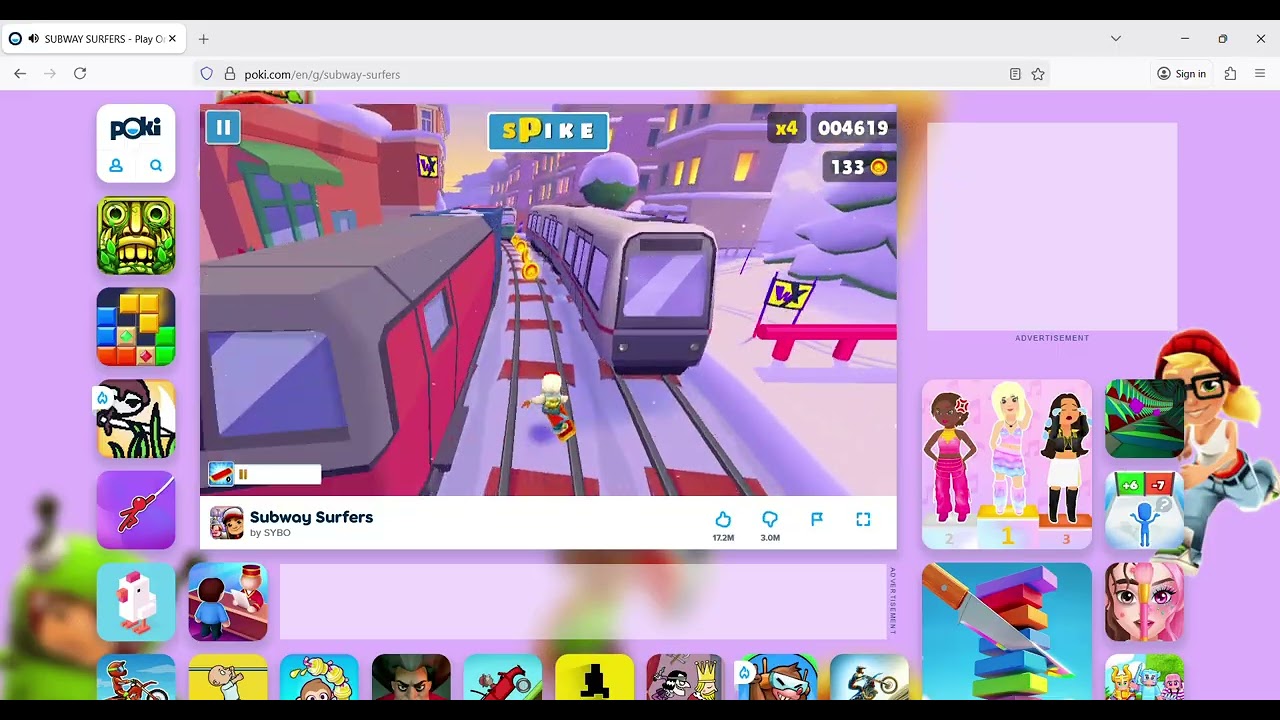
Task: Open the browser application menu
Action: click(1260, 74)
